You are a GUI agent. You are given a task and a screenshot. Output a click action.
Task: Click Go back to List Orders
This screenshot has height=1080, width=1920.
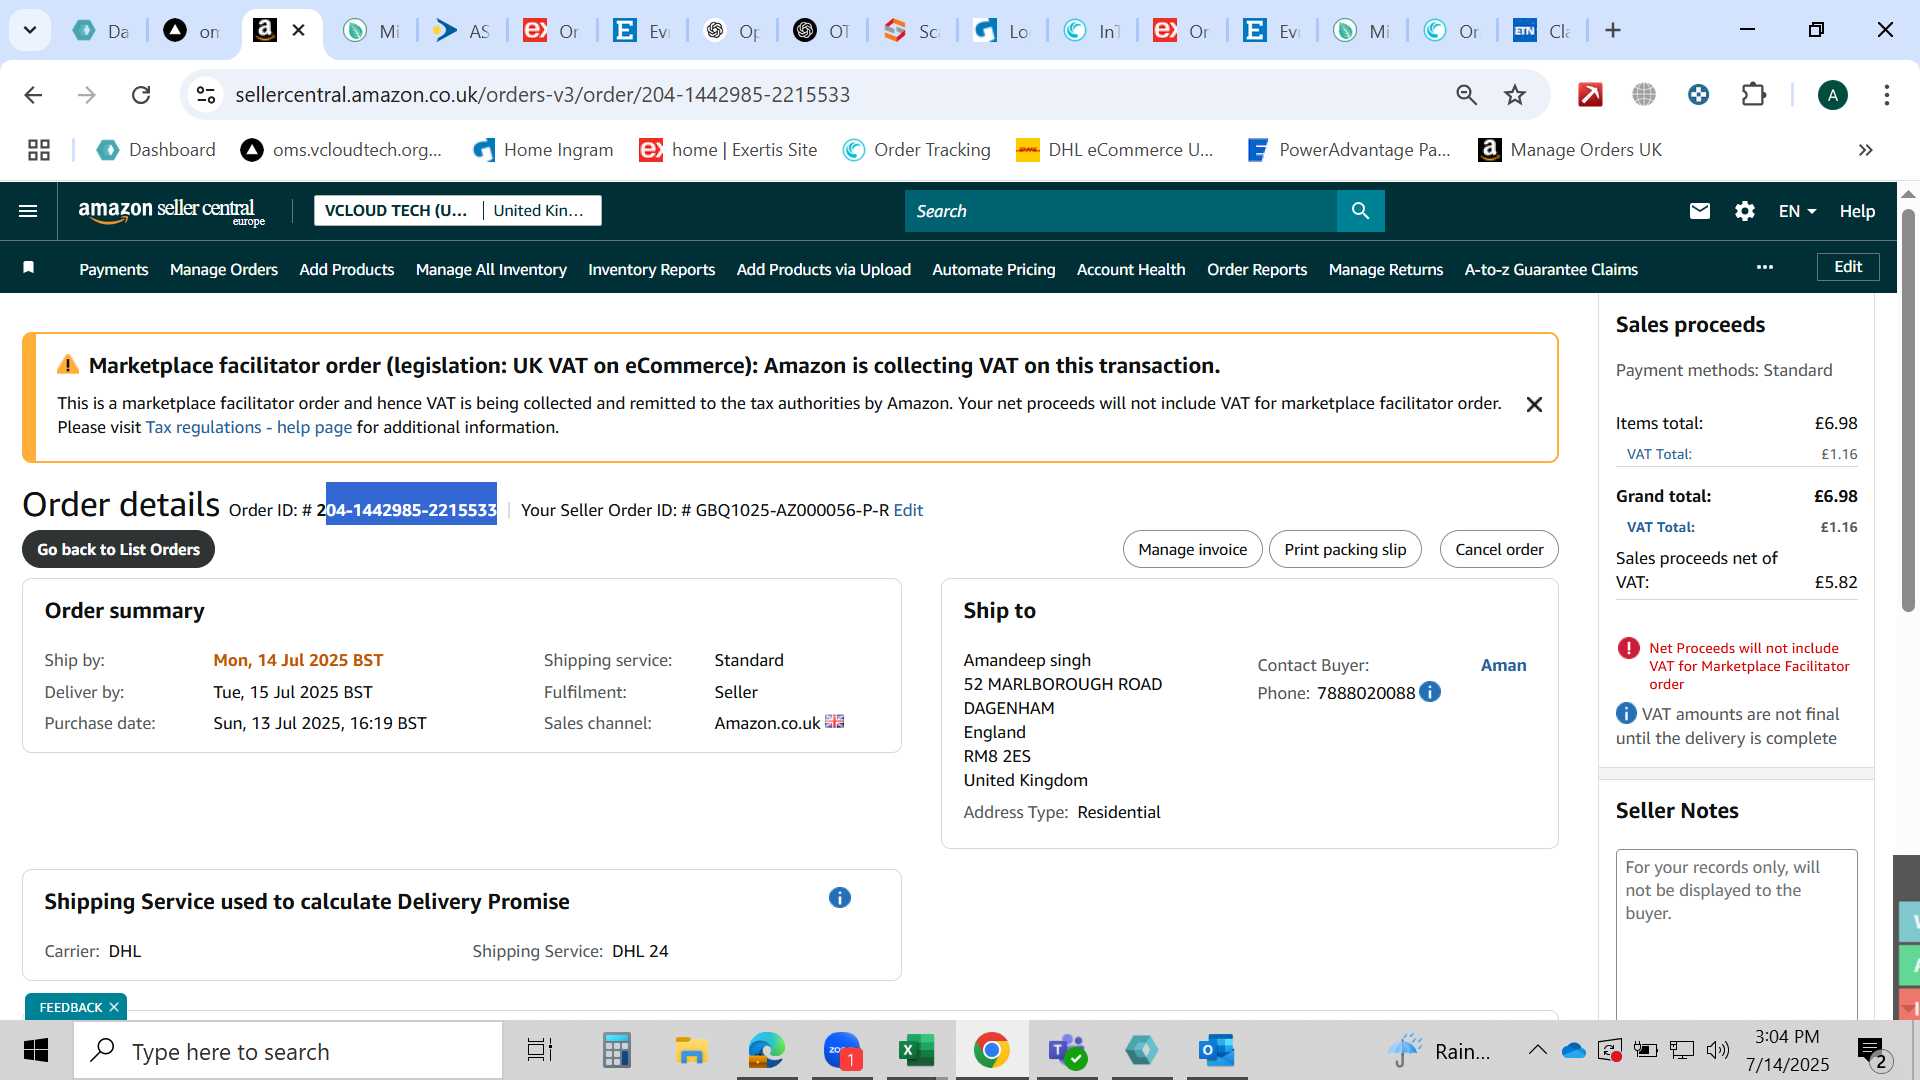tap(118, 549)
